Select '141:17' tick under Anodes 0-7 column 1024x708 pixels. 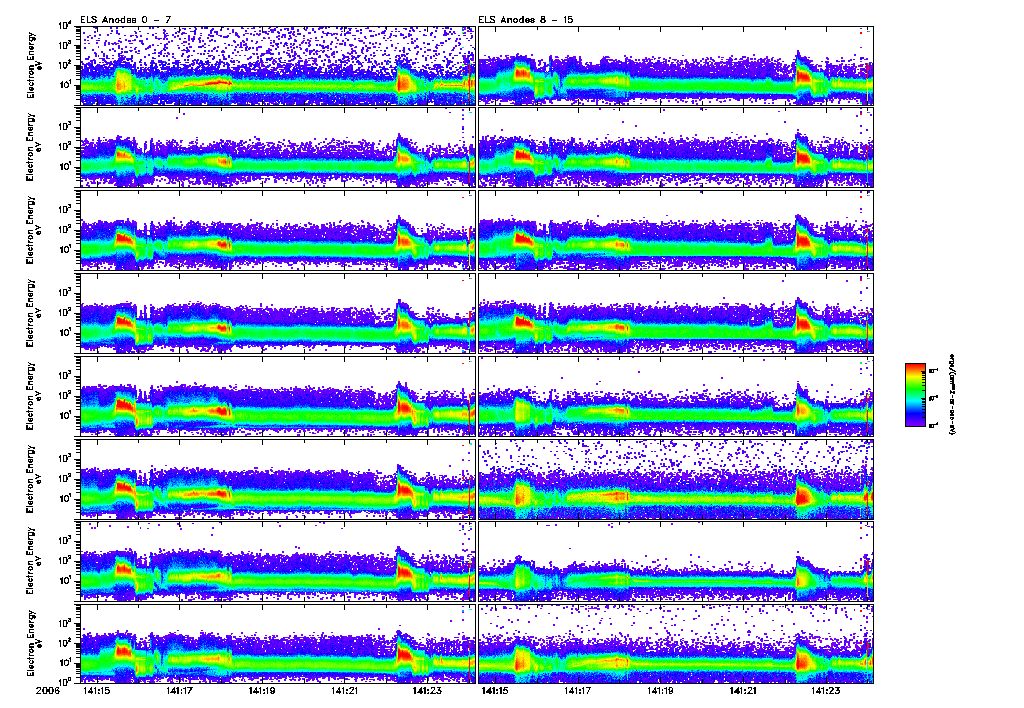tap(179, 690)
